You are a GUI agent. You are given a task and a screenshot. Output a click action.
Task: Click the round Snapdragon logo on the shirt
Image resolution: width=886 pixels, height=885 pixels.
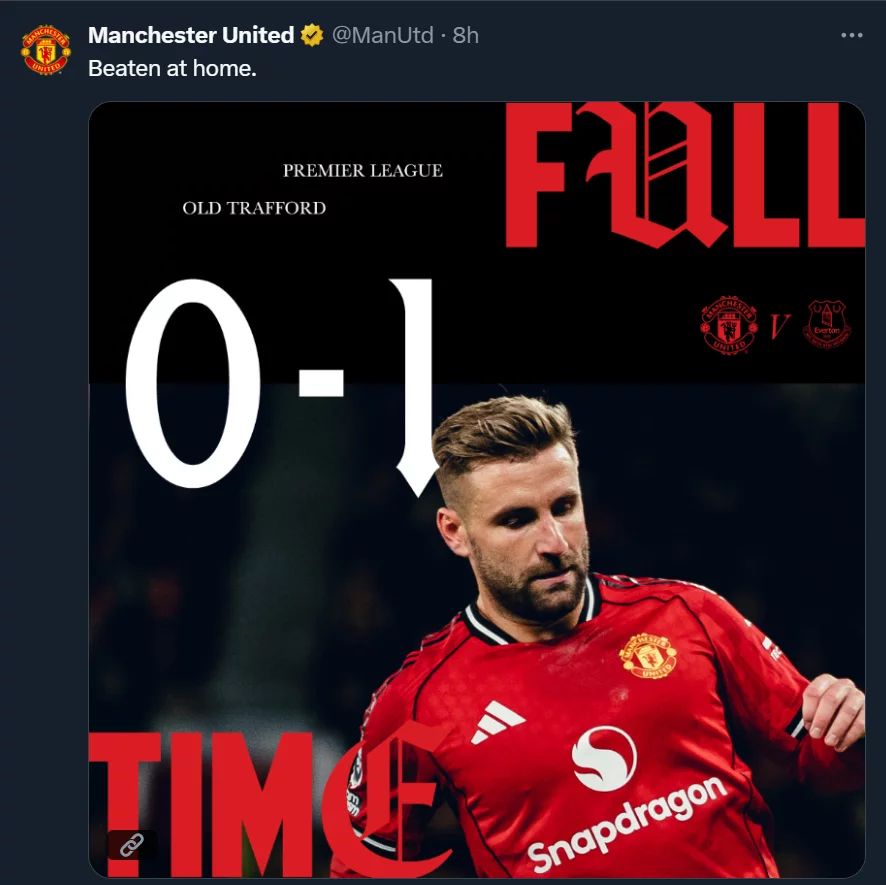click(604, 759)
